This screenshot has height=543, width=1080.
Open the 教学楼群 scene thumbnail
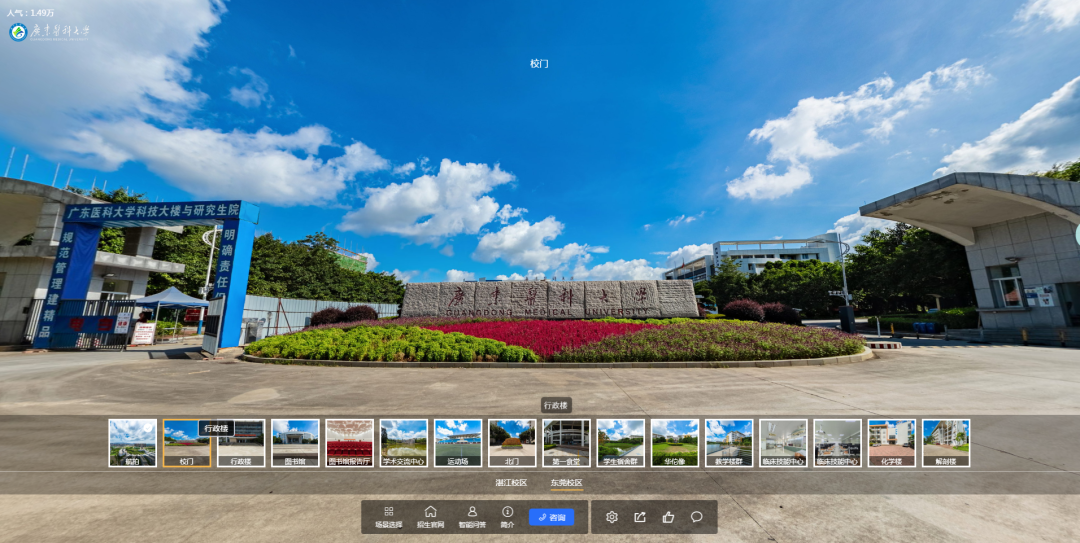tap(729, 443)
